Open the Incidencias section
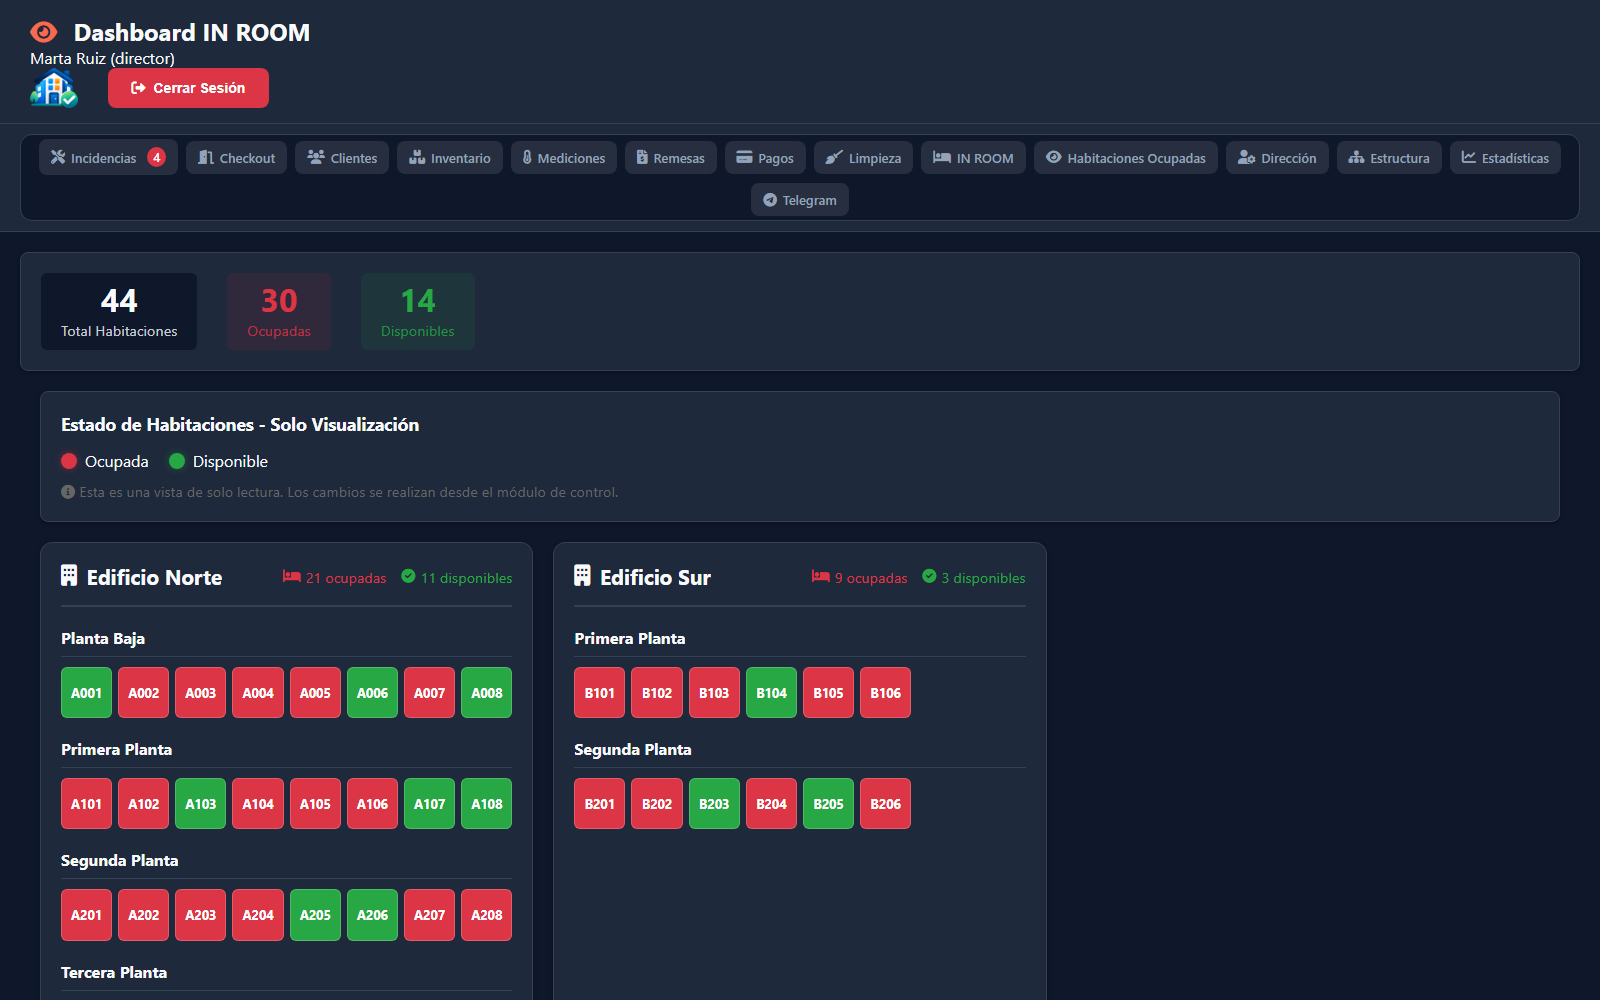 pos(108,158)
